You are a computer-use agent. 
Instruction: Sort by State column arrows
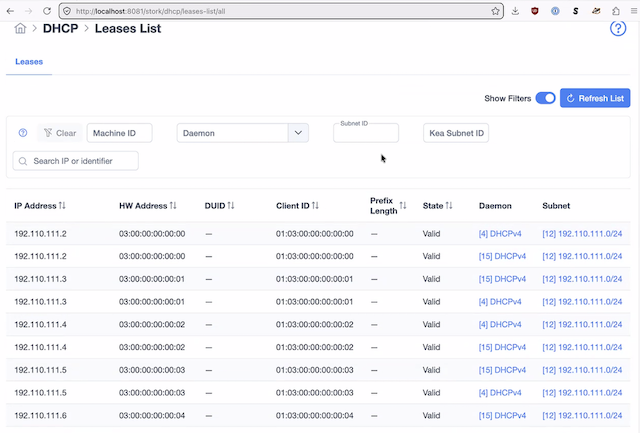click(449, 205)
